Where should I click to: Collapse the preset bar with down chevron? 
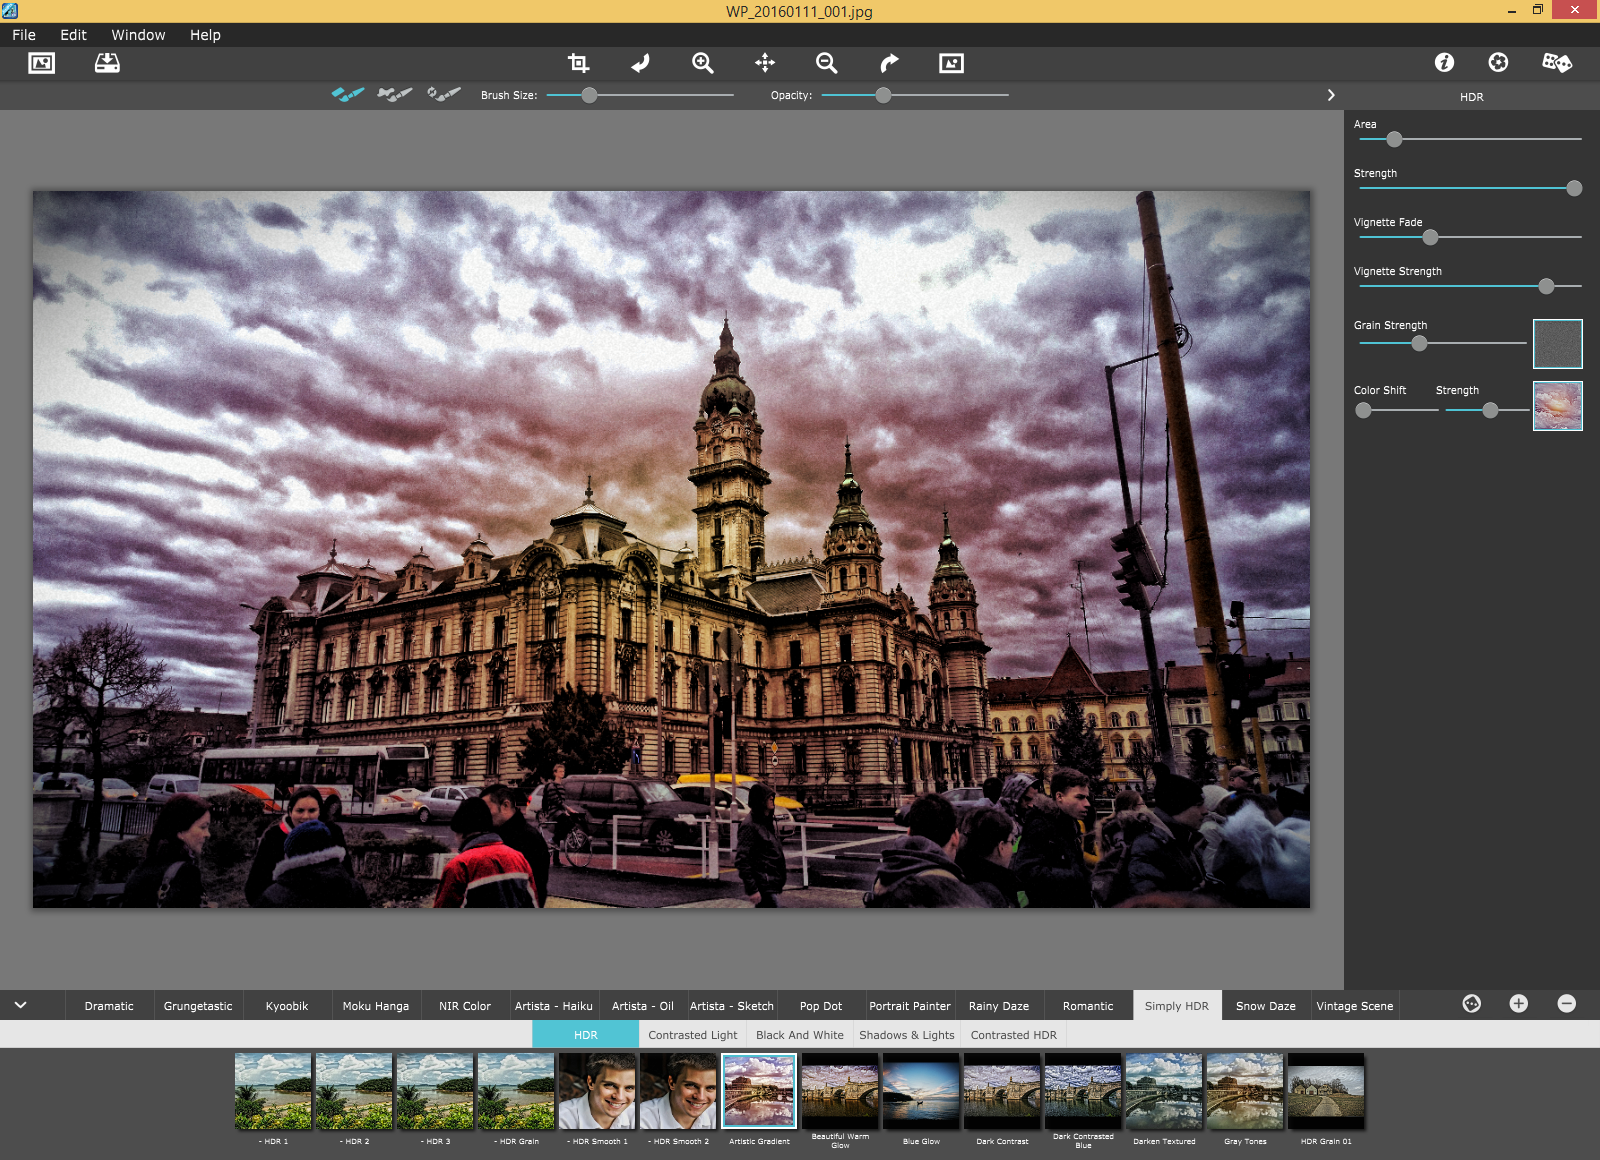coord(20,1005)
